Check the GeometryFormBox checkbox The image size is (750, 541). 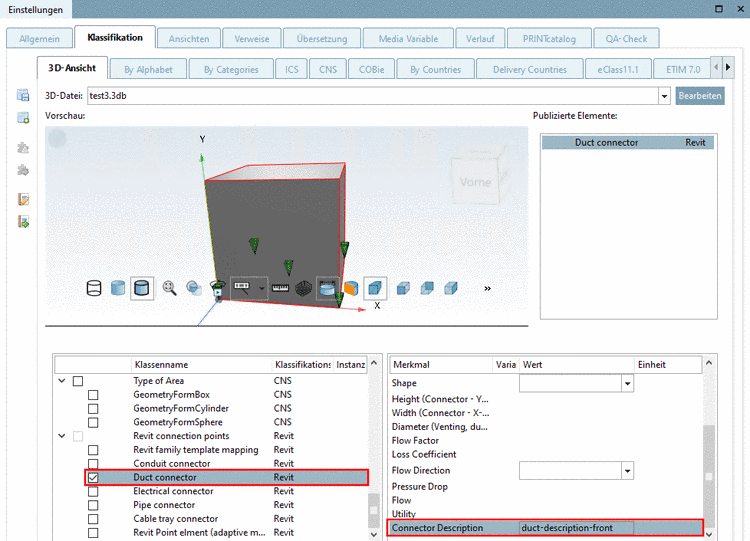point(93,395)
